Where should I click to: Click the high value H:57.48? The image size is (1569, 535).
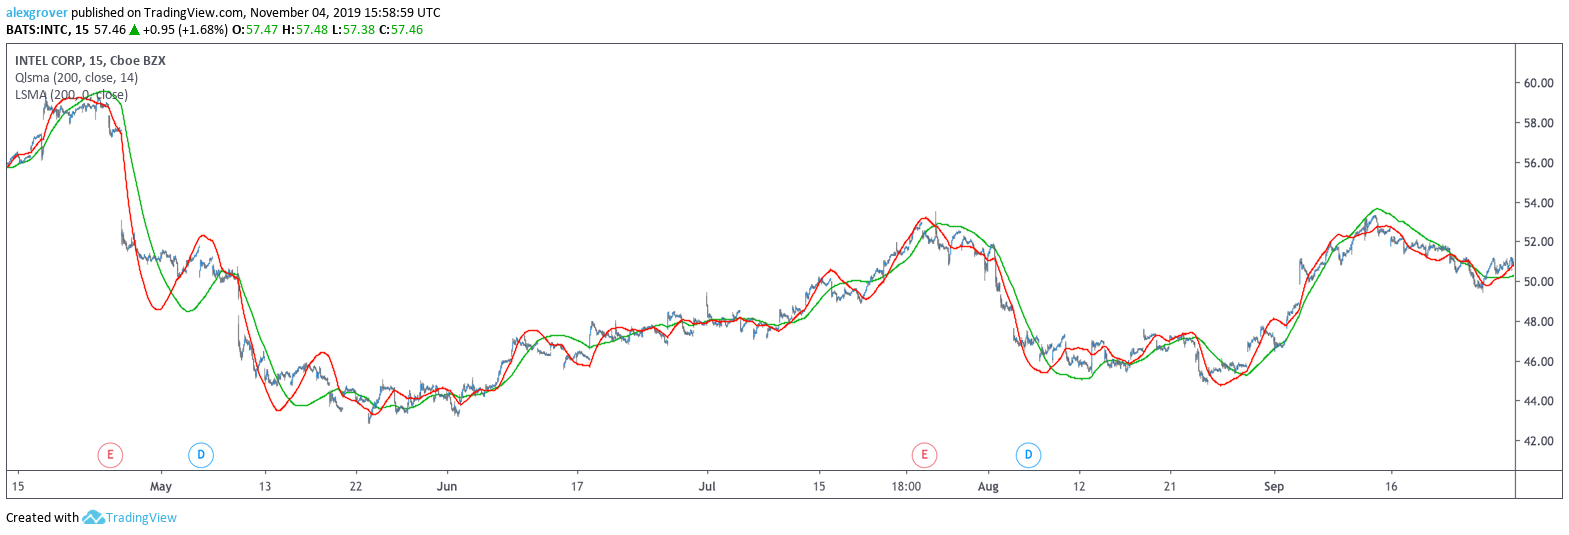tap(305, 30)
